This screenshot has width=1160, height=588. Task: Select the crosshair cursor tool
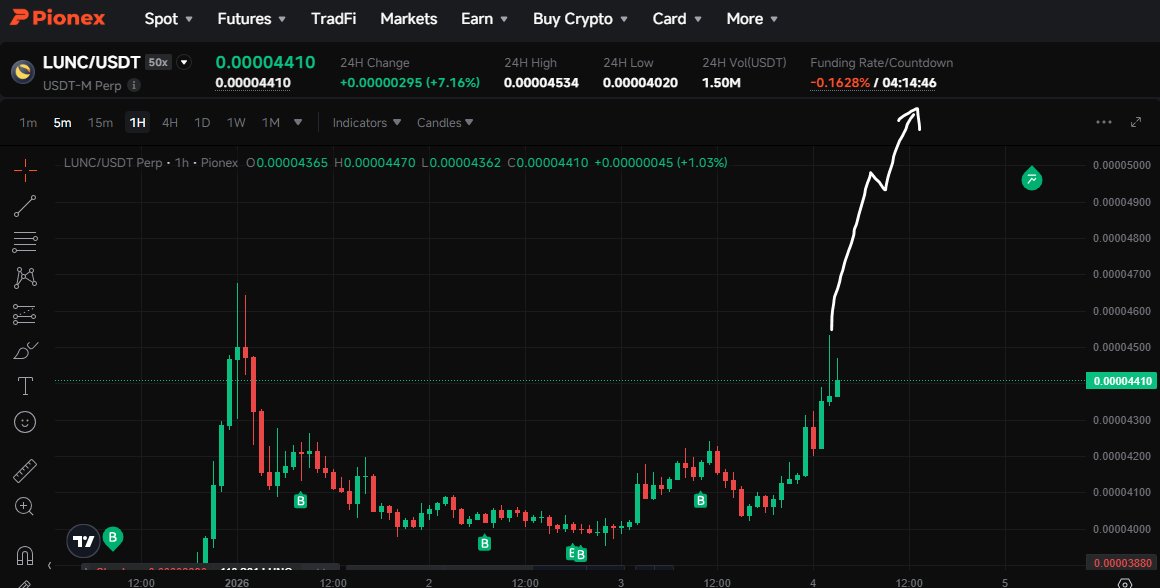(25, 170)
